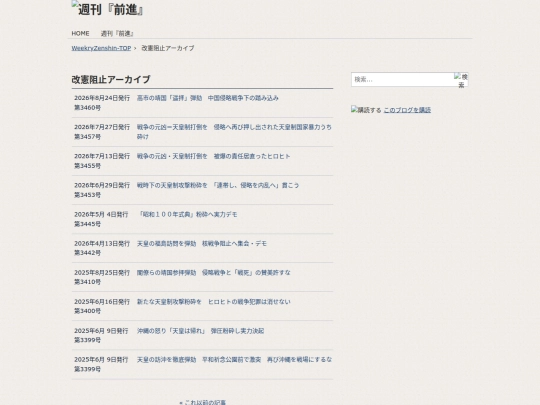The image size is (540, 405).
Task: Open article 「昭和１００年式典」粉砕へ実力デモ
Action: (187, 215)
